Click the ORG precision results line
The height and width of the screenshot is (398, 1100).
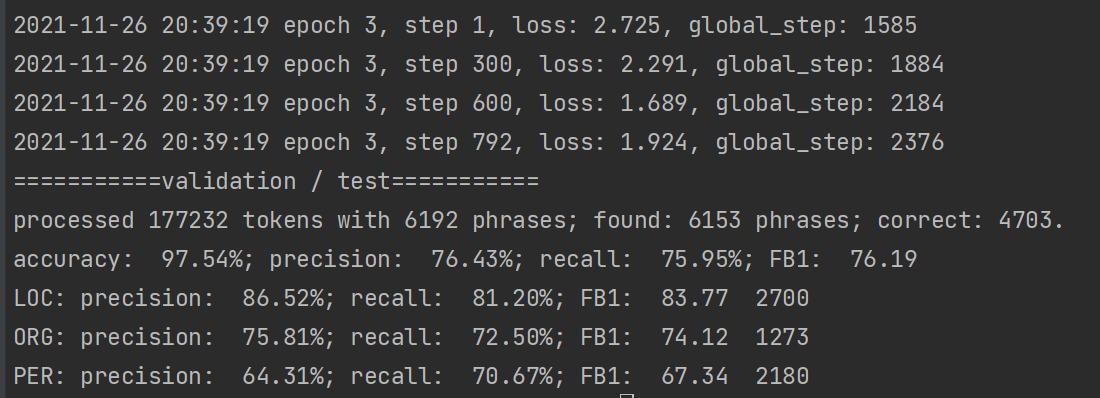[411, 338]
